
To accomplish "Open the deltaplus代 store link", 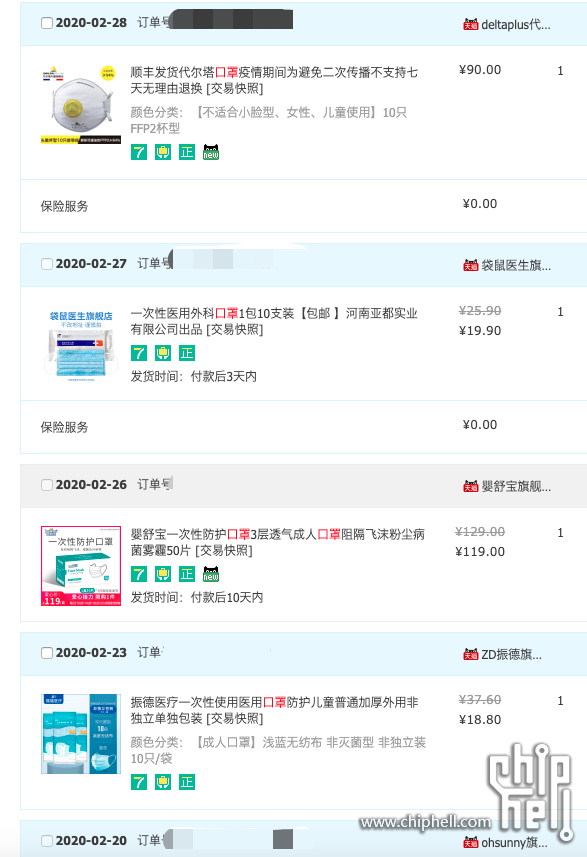I will [516, 25].
